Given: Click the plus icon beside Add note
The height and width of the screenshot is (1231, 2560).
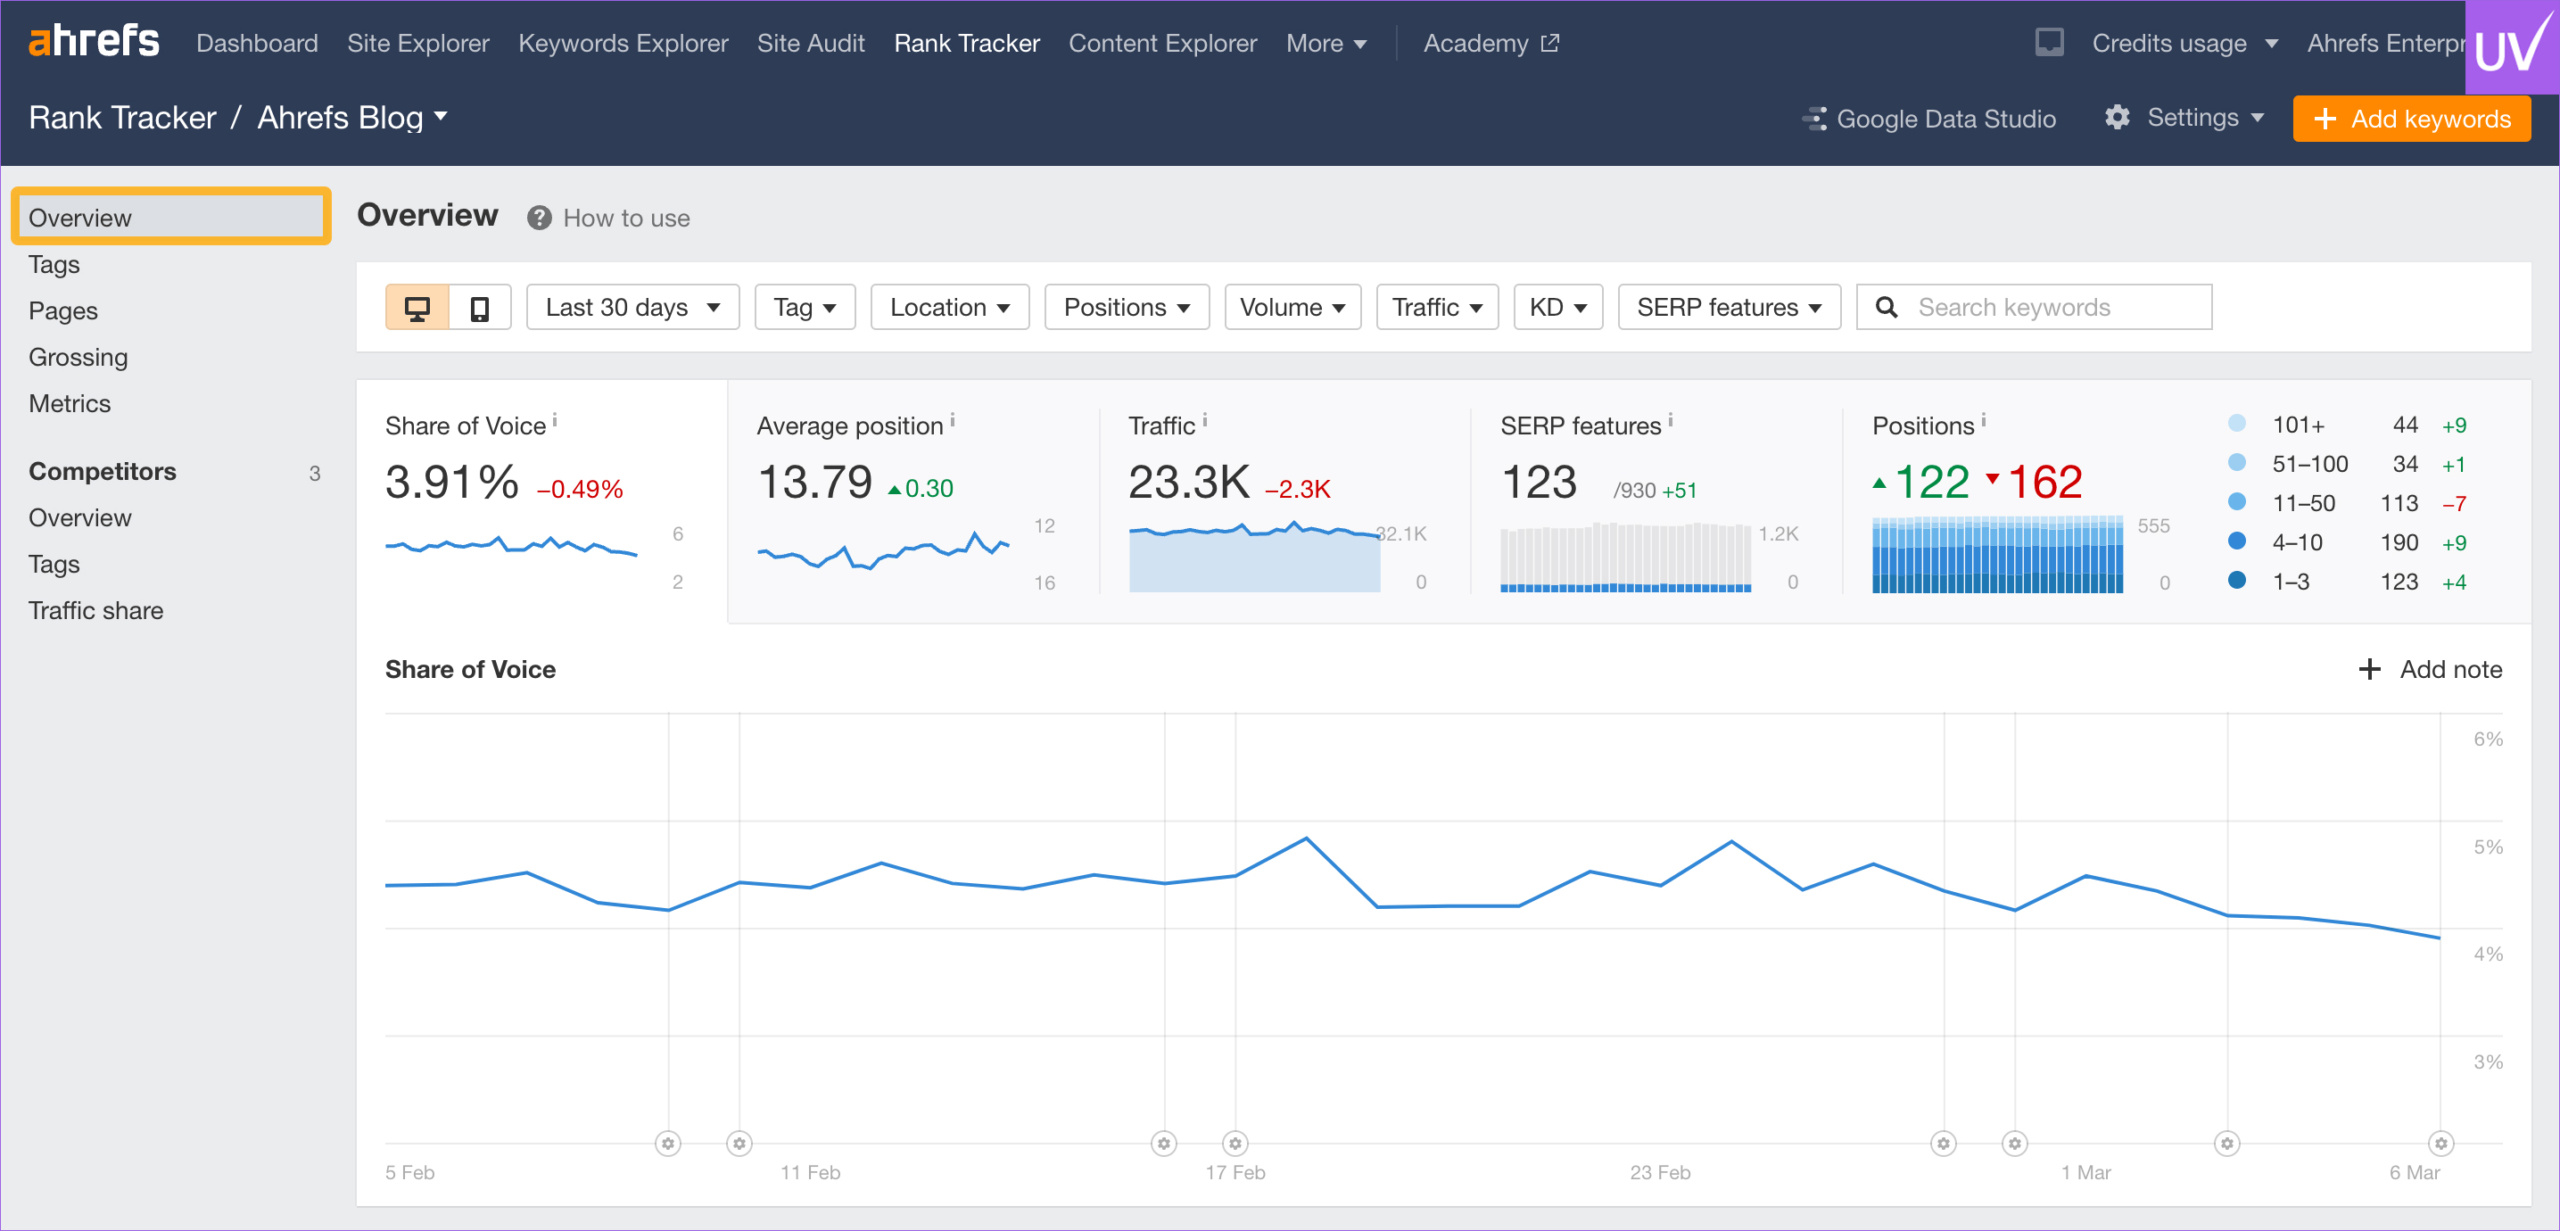Looking at the screenshot, I should [x=2369, y=669].
